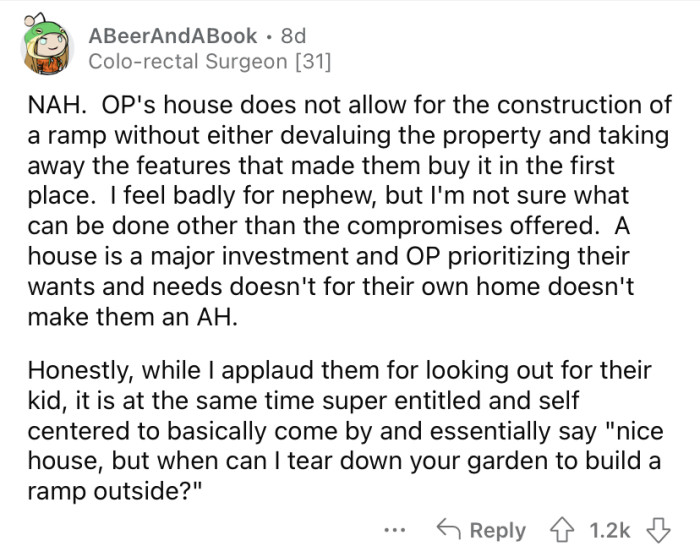Click the Colo-rectal Surgeon flair text
The image size is (700, 557).
[175, 61]
